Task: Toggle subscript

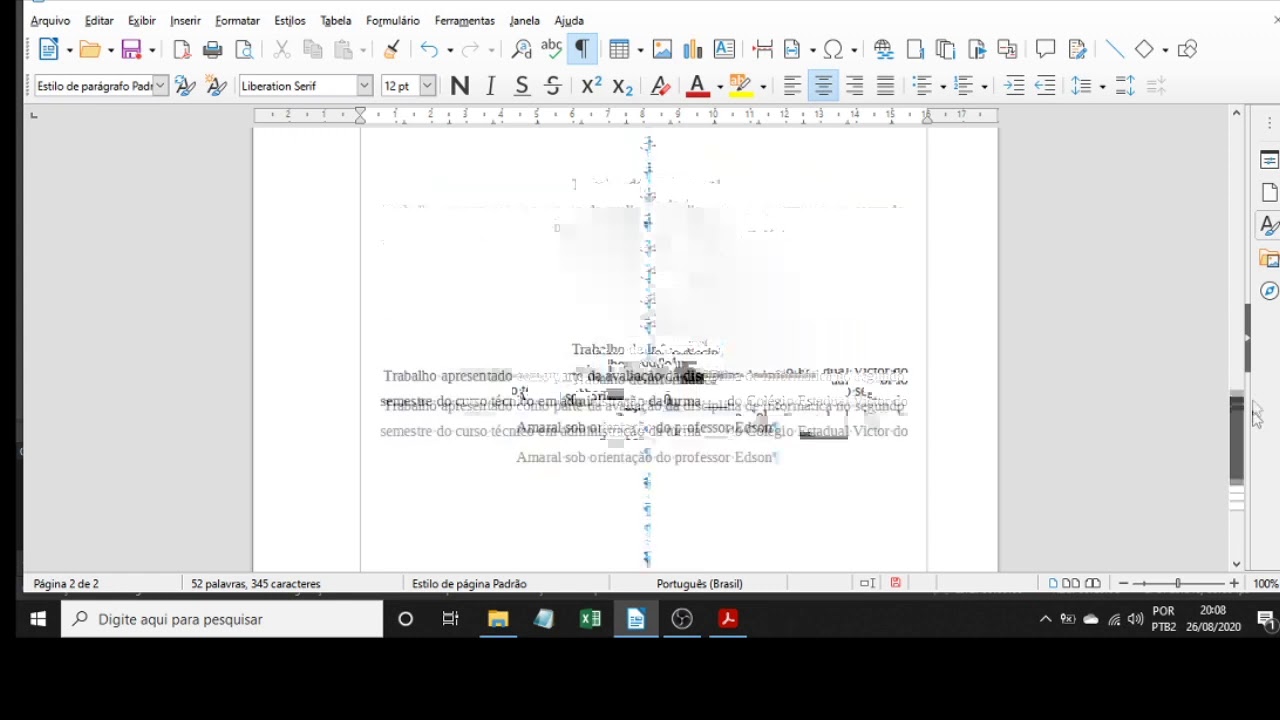Action: [623, 86]
